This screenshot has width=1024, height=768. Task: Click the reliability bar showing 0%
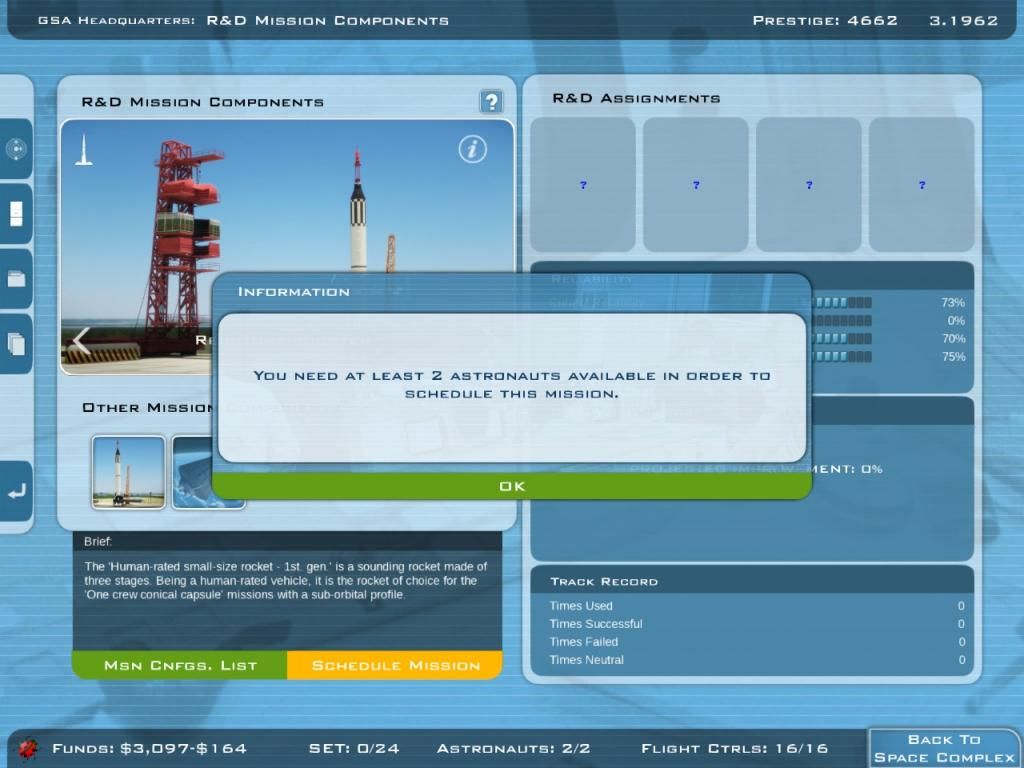pyautogui.click(x=841, y=321)
